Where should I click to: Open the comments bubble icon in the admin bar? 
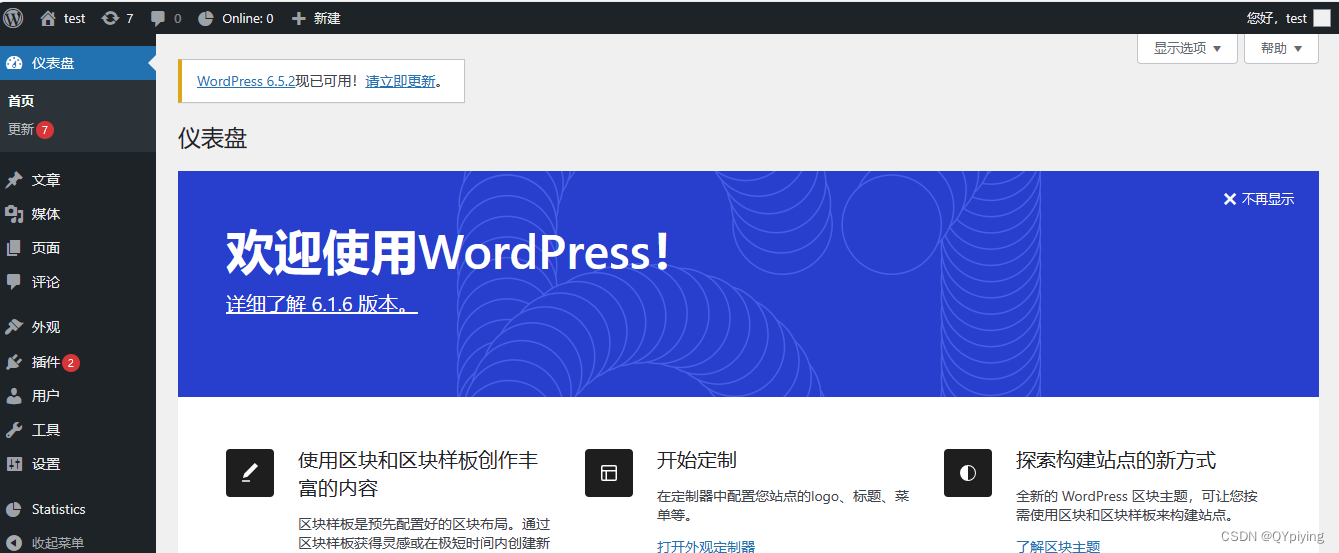coord(158,18)
